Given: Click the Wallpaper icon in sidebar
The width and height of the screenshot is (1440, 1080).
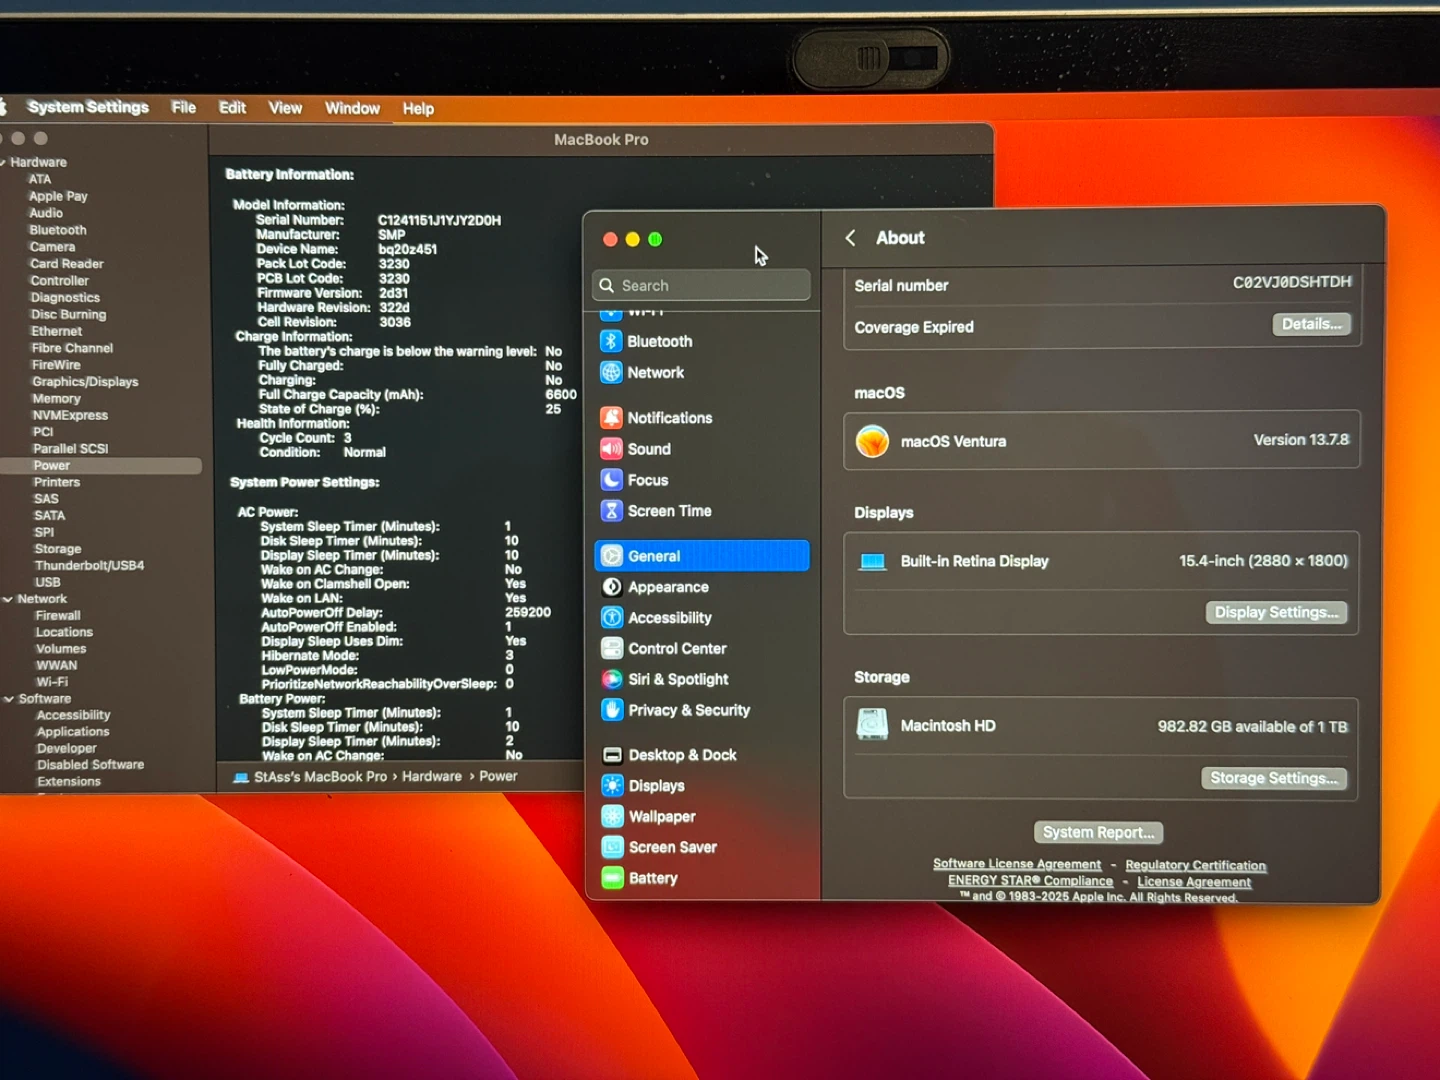Looking at the screenshot, I should (612, 817).
